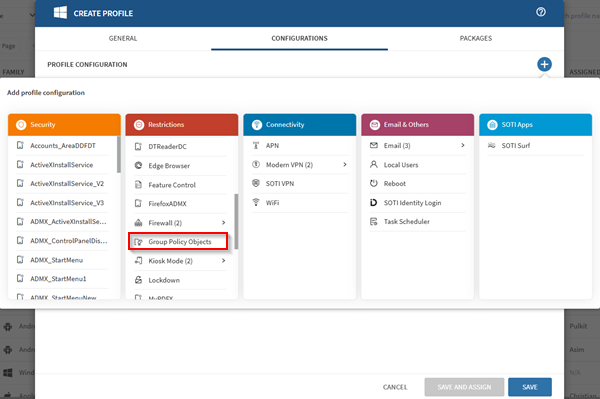Switch to the General tab

[x=123, y=38]
